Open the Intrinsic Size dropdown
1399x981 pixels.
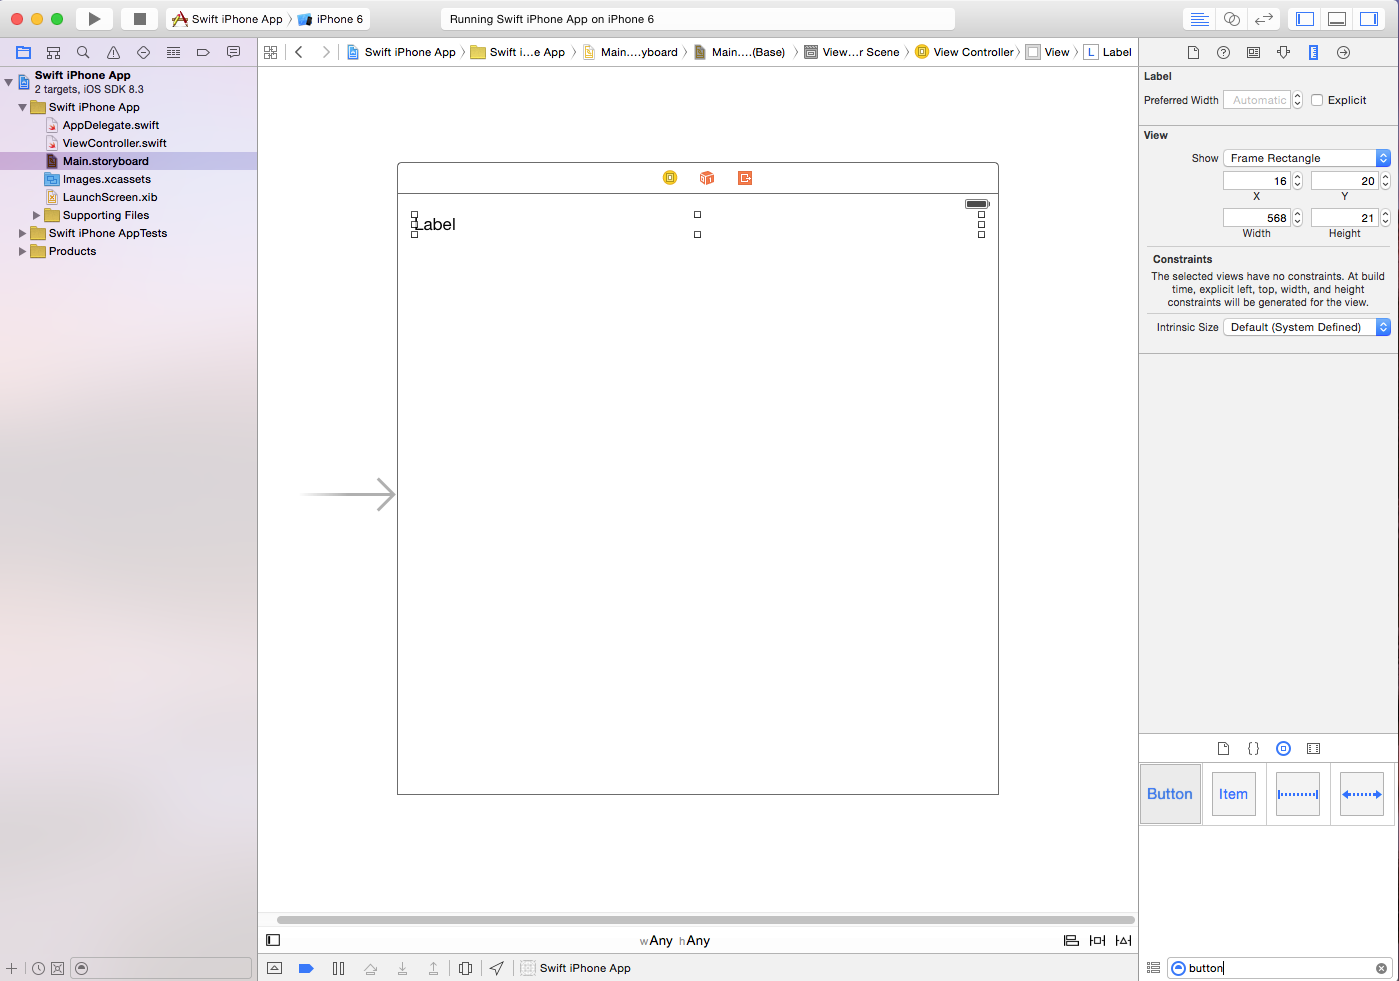coord(1307,327)
